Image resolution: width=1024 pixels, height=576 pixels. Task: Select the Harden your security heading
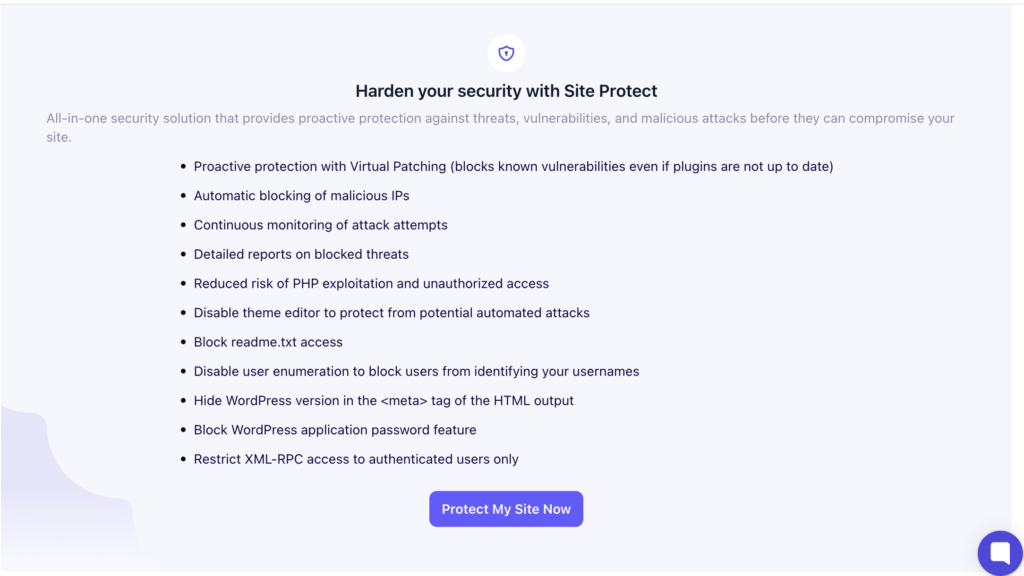tap(506, 91)
